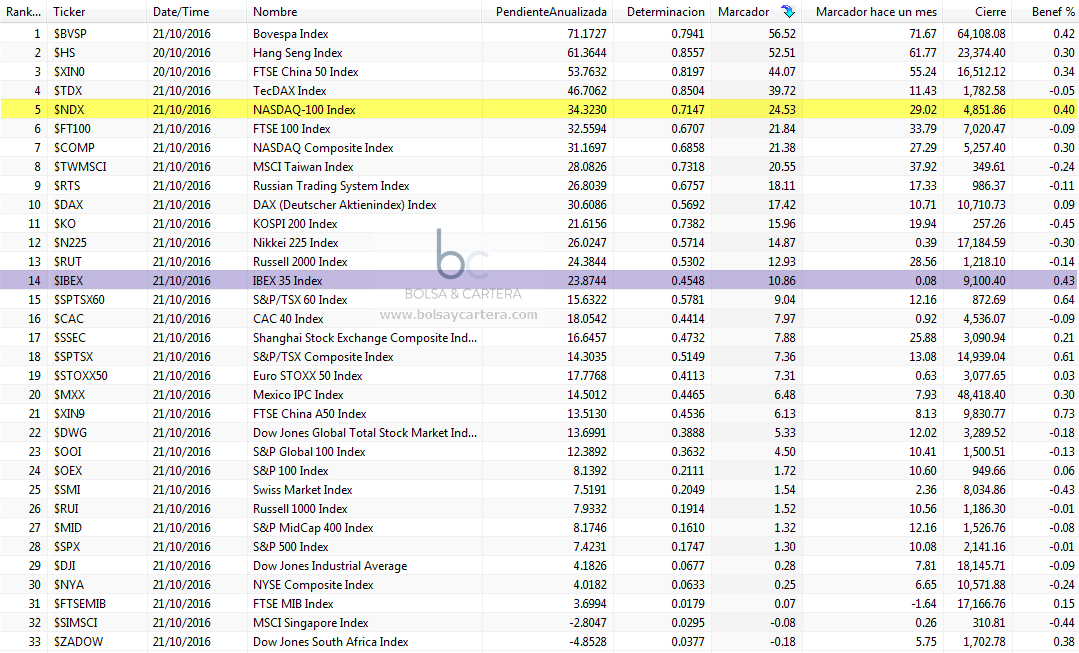Select 'DAX (Deutscher Aktienindex) Index'
The height and width of the screenshot is (653, 1079).
(345, 205)
